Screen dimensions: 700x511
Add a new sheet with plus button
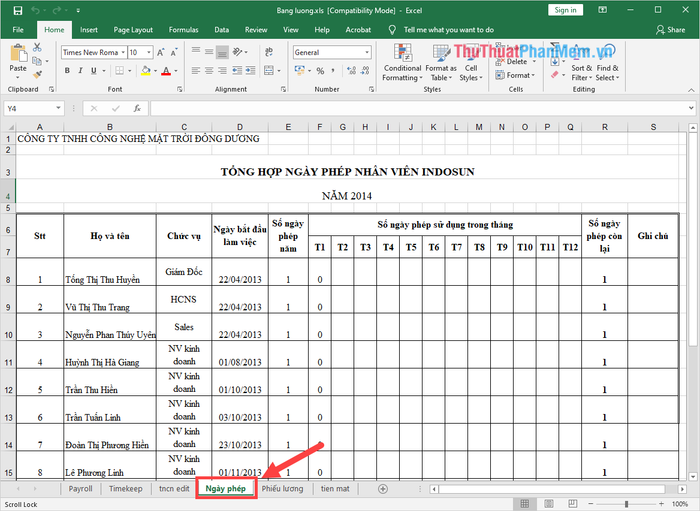tap(383, 489)
